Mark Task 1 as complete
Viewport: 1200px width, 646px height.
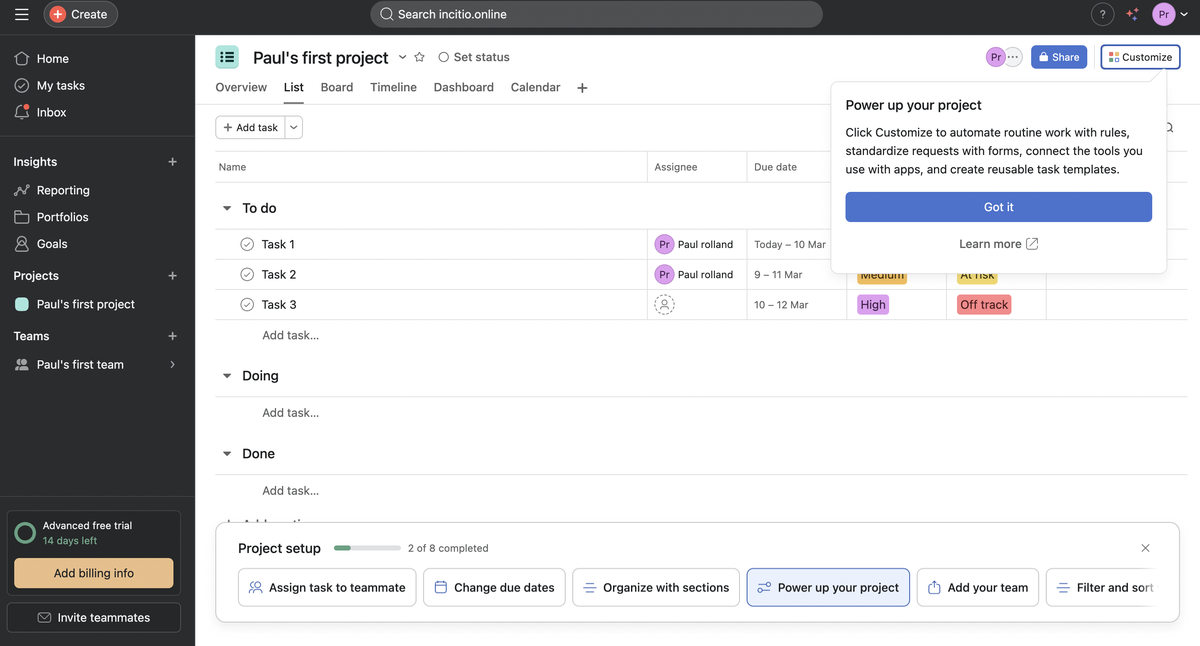click(x=246, y=243)
